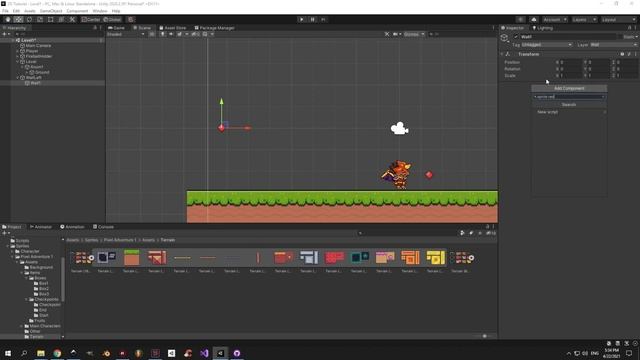Open the Background folder in Project
Image resolution: width=640 pixels, height=360 pixels.
pyautogui.click(x=38, y=267)
